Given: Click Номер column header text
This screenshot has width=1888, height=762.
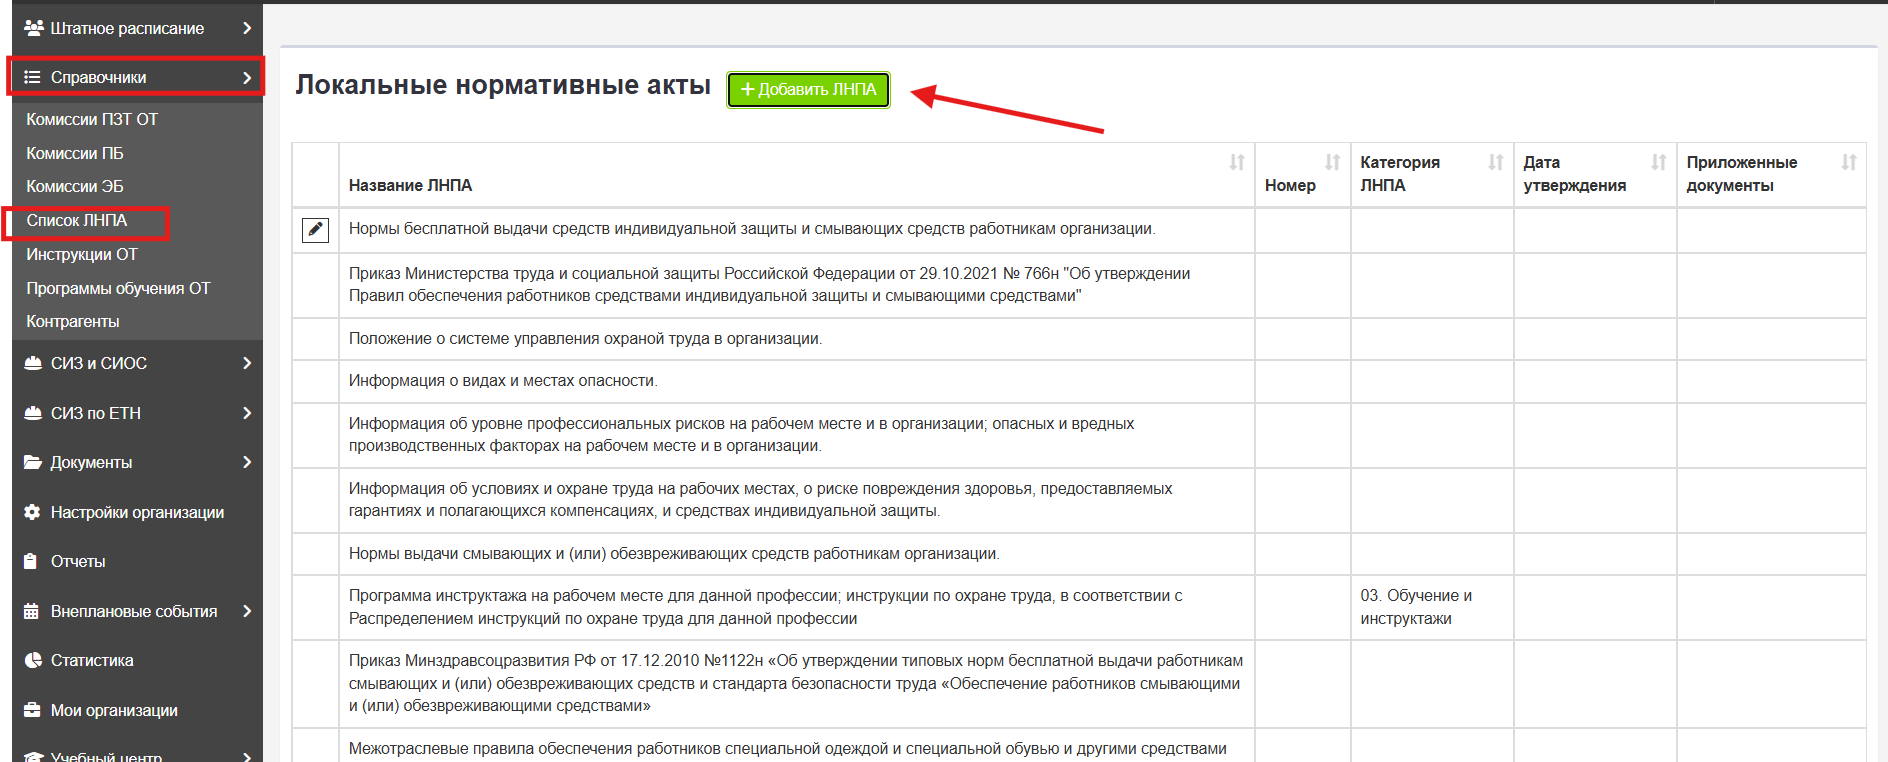Looking at the screenshot, I should tap(1290, 185).
